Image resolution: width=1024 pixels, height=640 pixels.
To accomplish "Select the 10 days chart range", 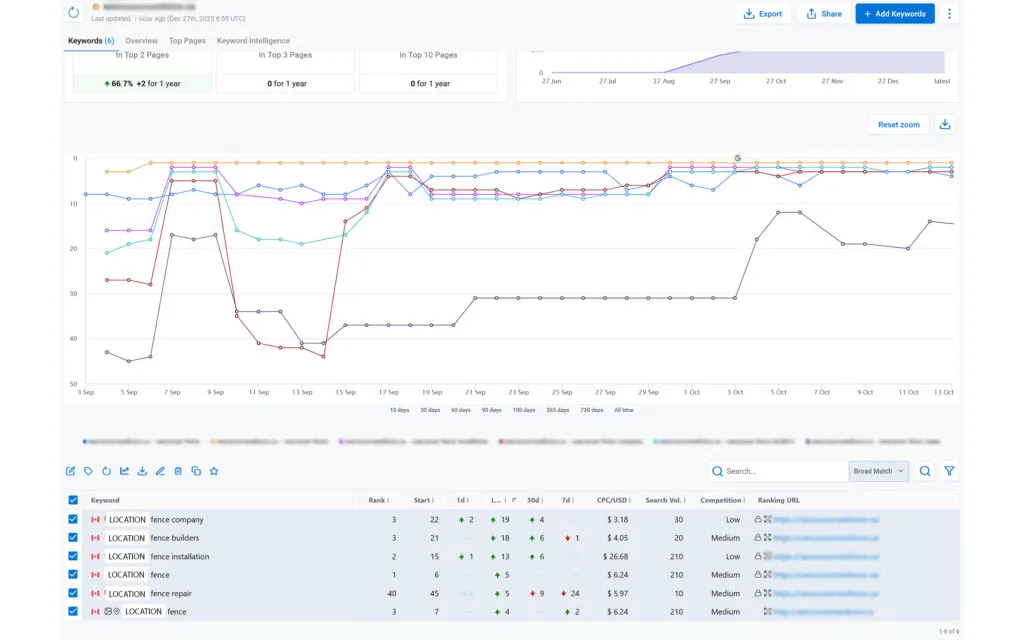I will coord(400,410).
